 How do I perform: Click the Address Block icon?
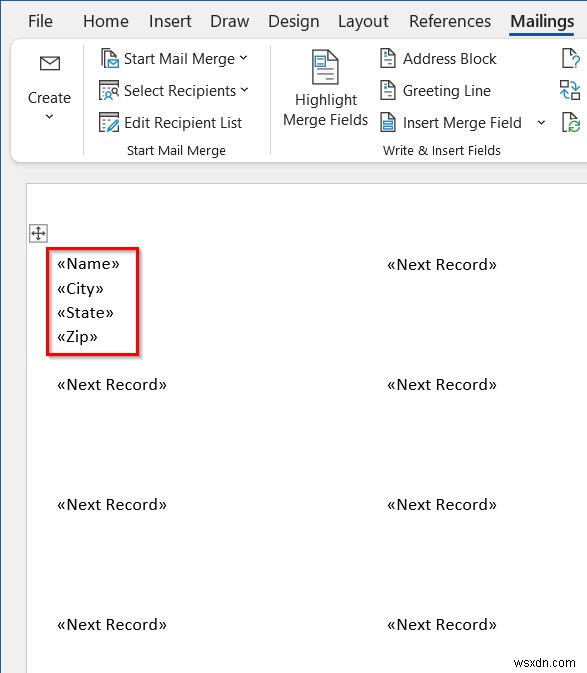[x=388, y=58]
